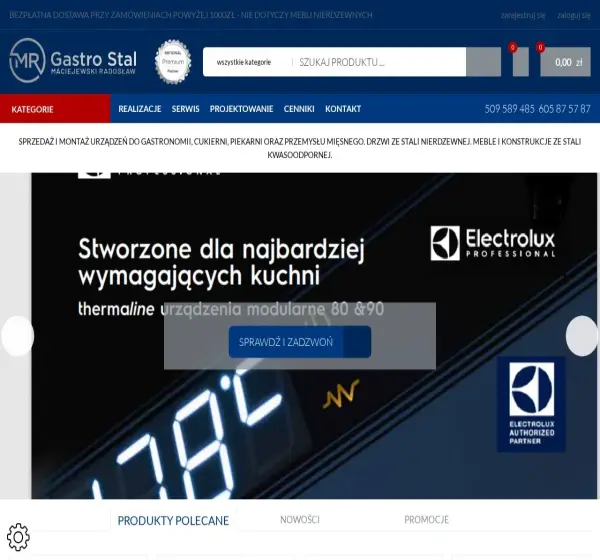Click the MR Gastro Stal logo
Screen dimensions: 600x560
[73, 60]
